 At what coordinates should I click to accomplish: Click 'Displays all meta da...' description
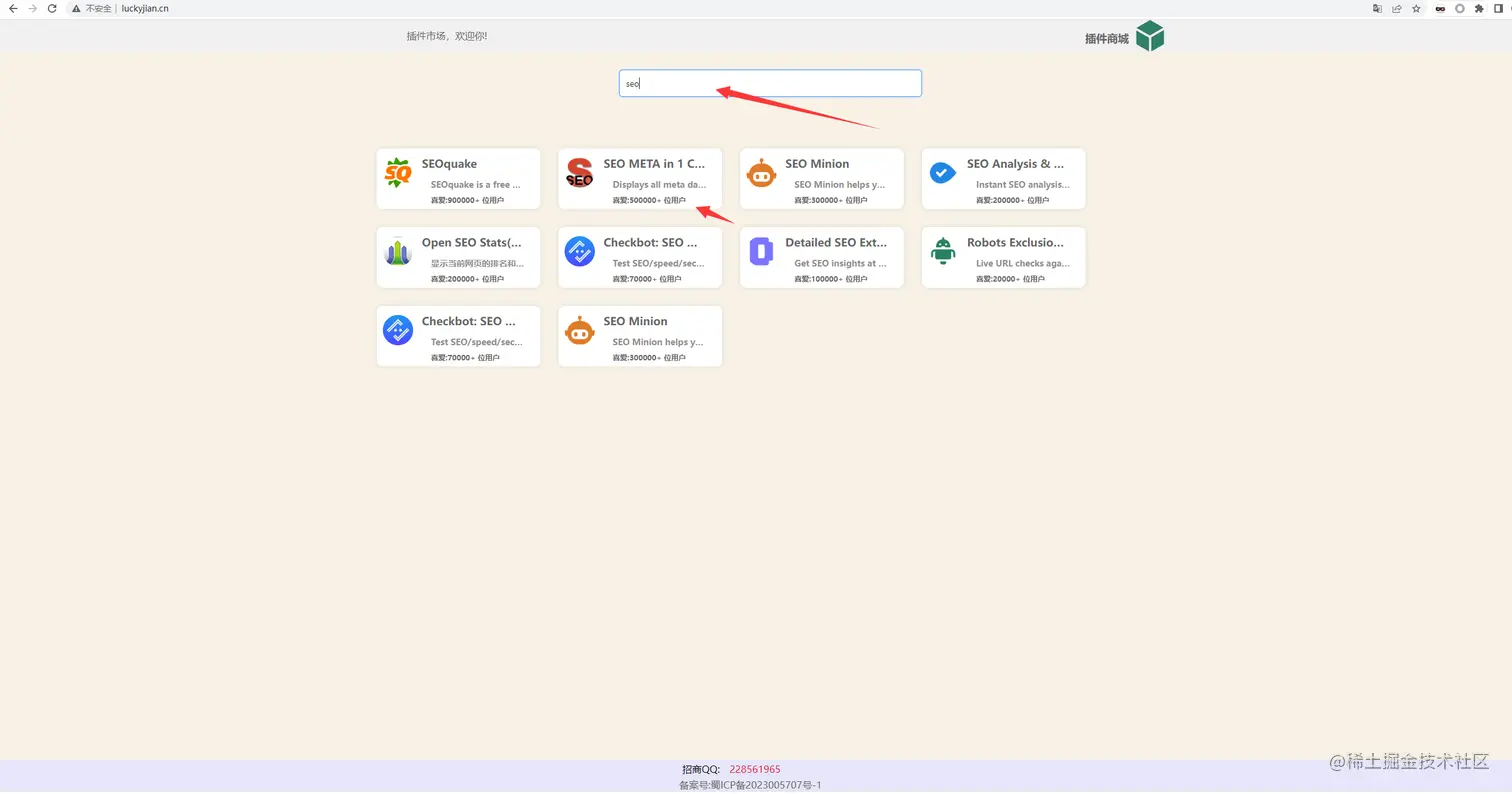660,185
